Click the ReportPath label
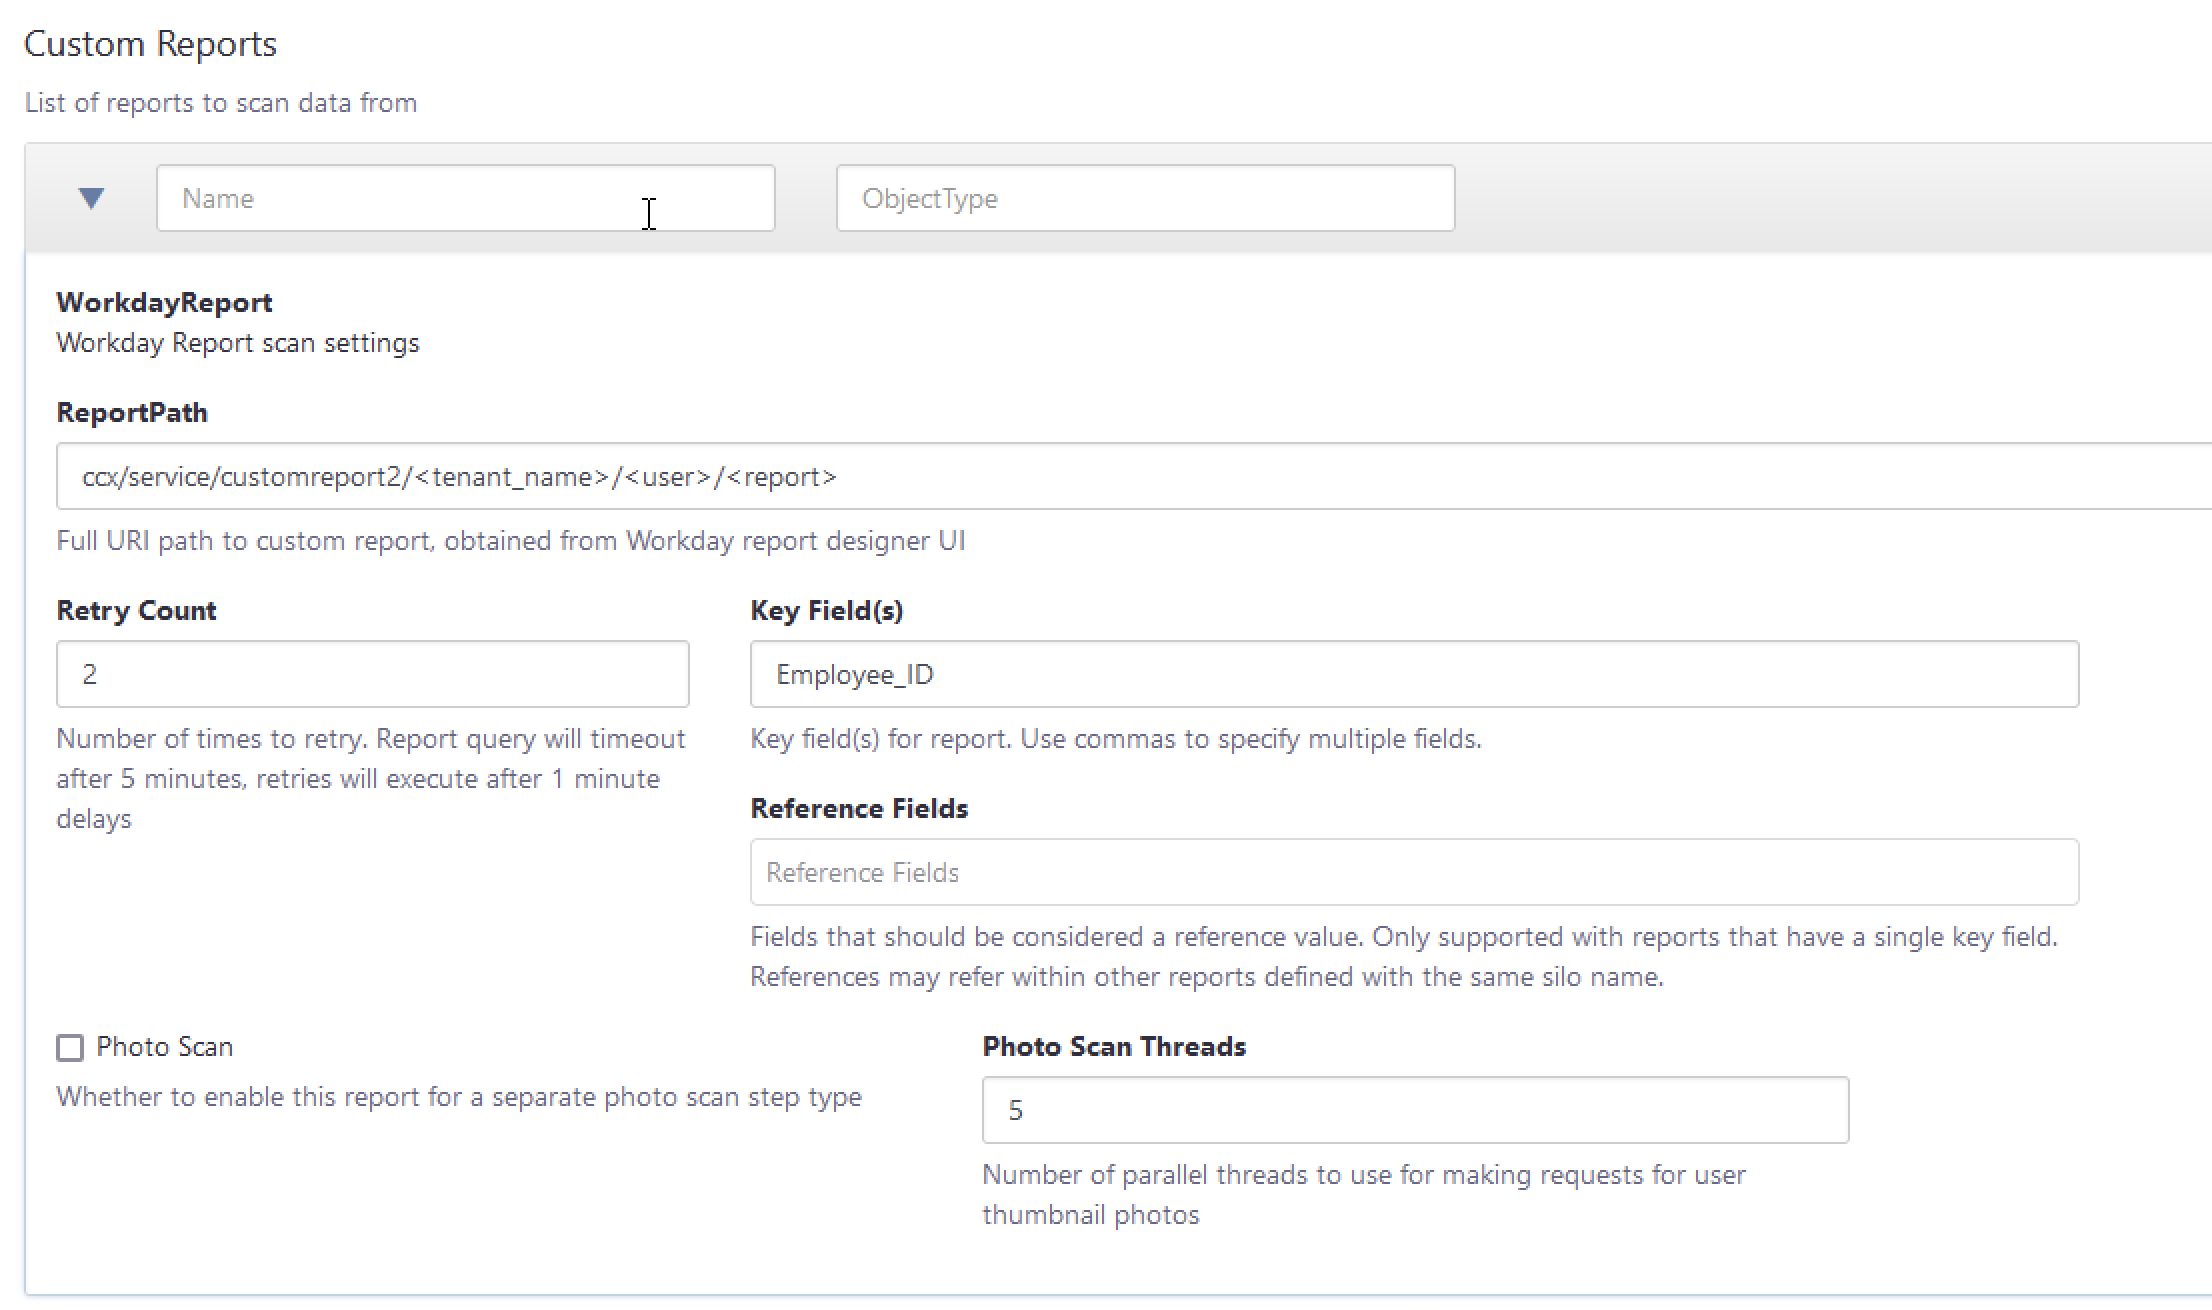 [x=132, y=412]
